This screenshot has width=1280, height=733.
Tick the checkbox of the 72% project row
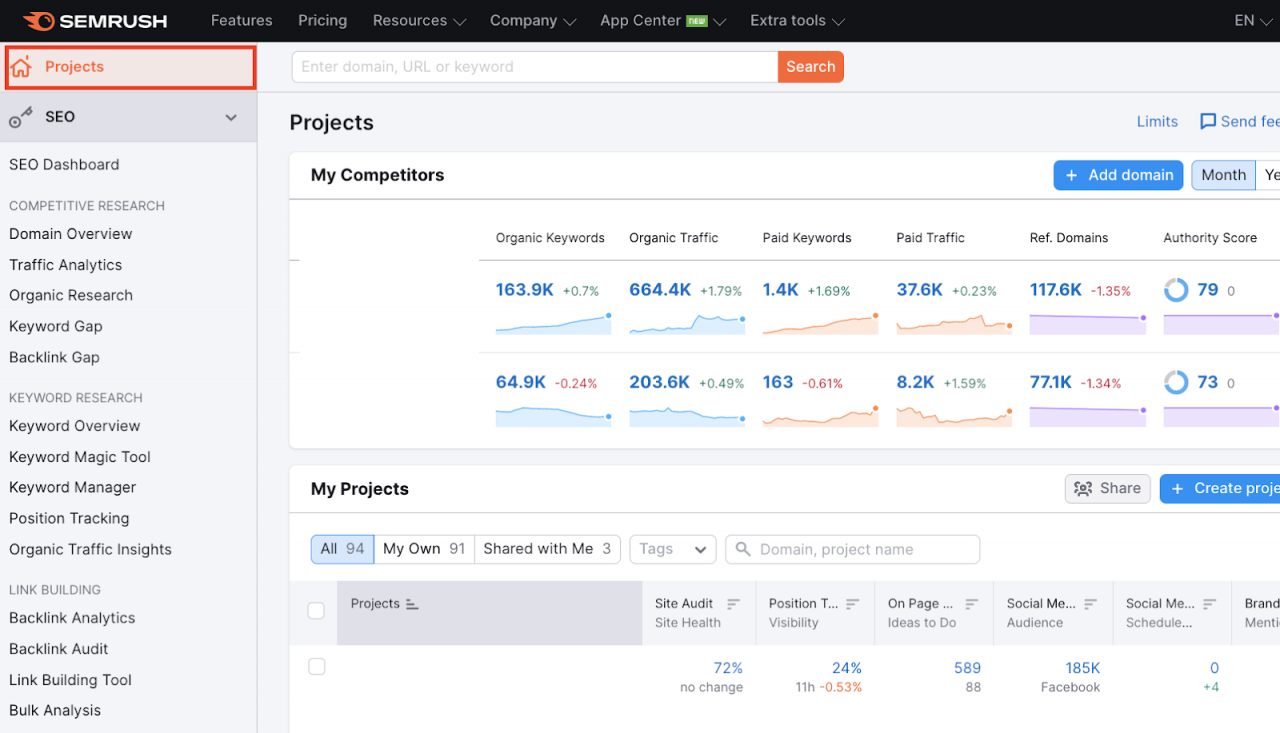[x=317, y=667]
